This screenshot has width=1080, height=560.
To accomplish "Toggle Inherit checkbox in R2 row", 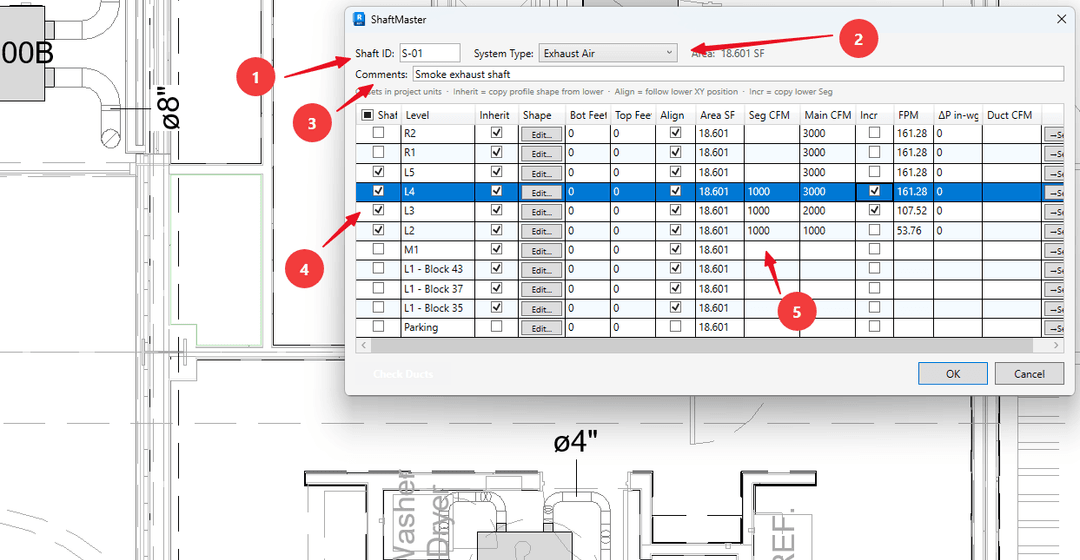I will coord(496,133).
